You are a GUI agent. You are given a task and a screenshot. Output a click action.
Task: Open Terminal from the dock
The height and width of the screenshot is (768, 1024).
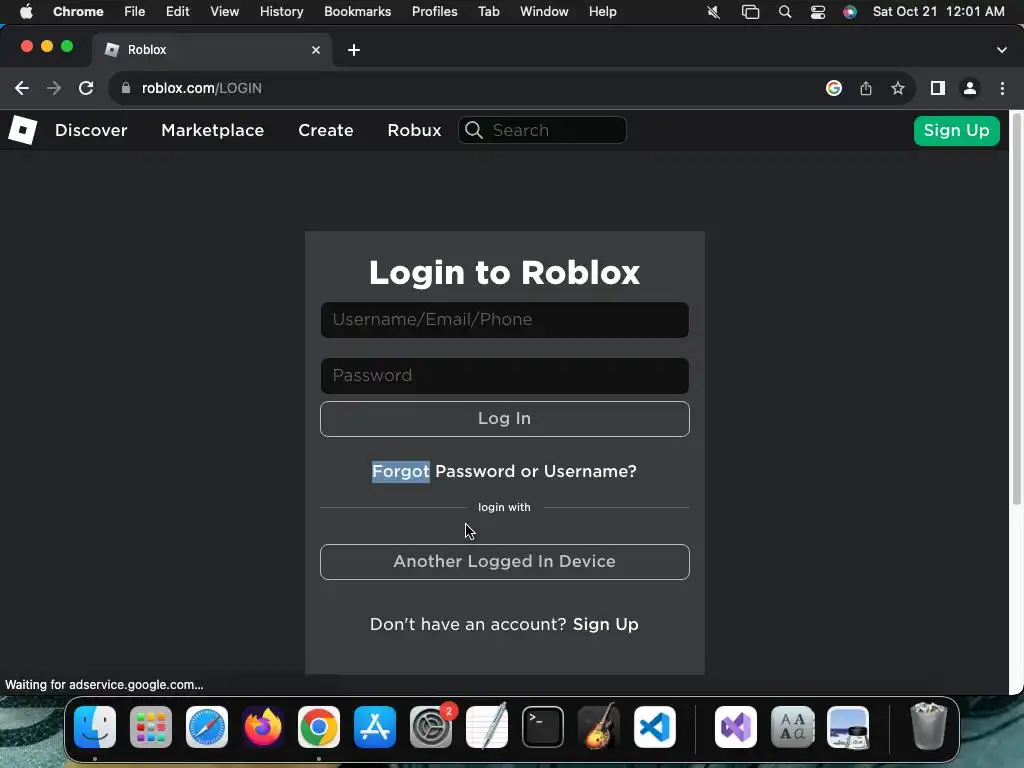(543, 727)
